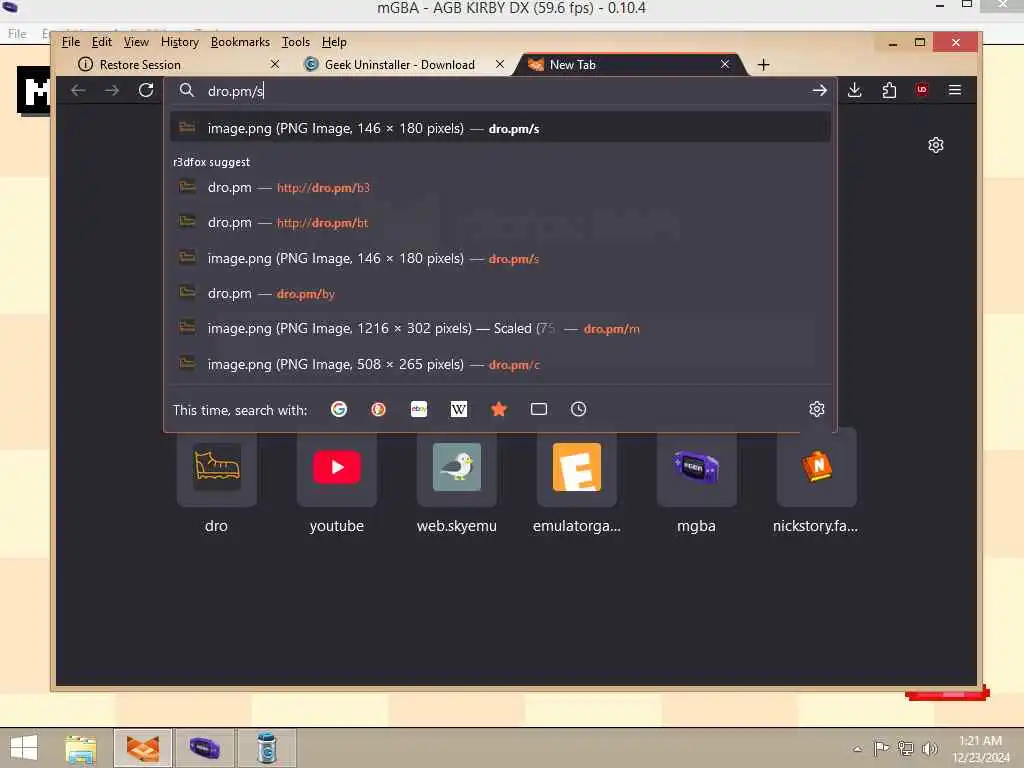Open the search settings gear in the dropdown

(x=816, y=409)
